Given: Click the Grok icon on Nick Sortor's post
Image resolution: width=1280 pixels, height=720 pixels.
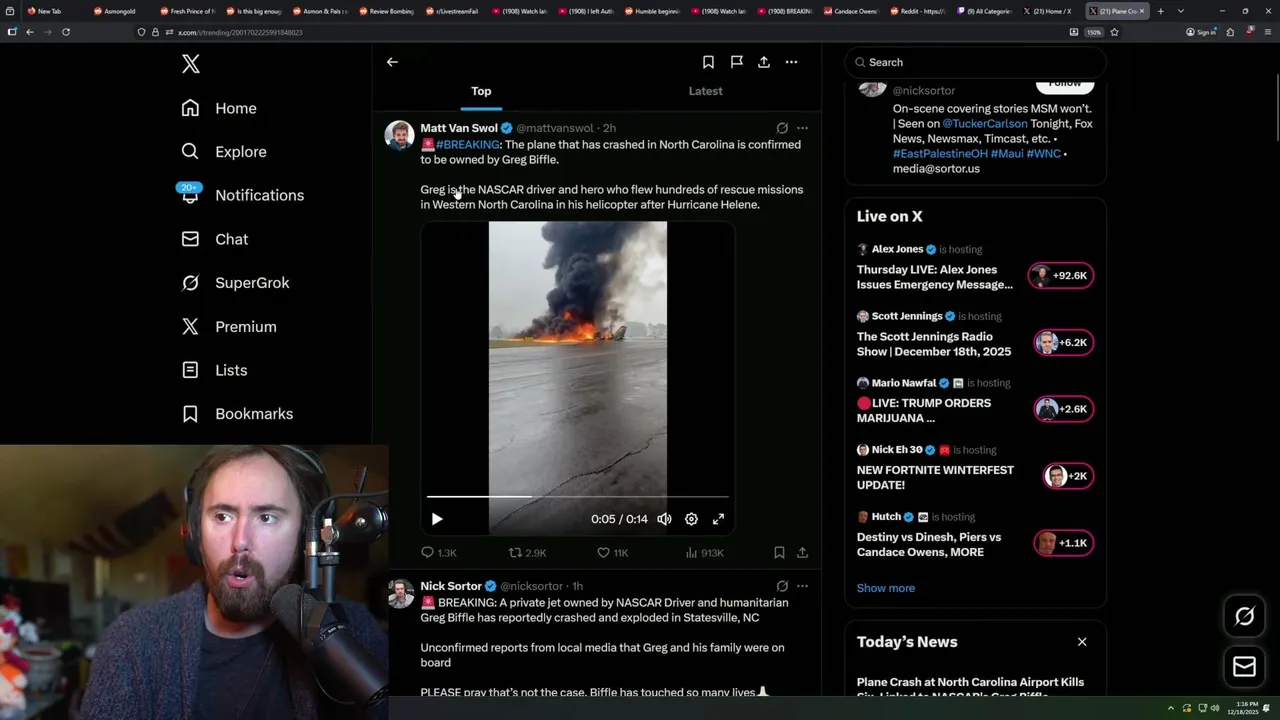Looking at the screenshot, I should pos(782,586).
